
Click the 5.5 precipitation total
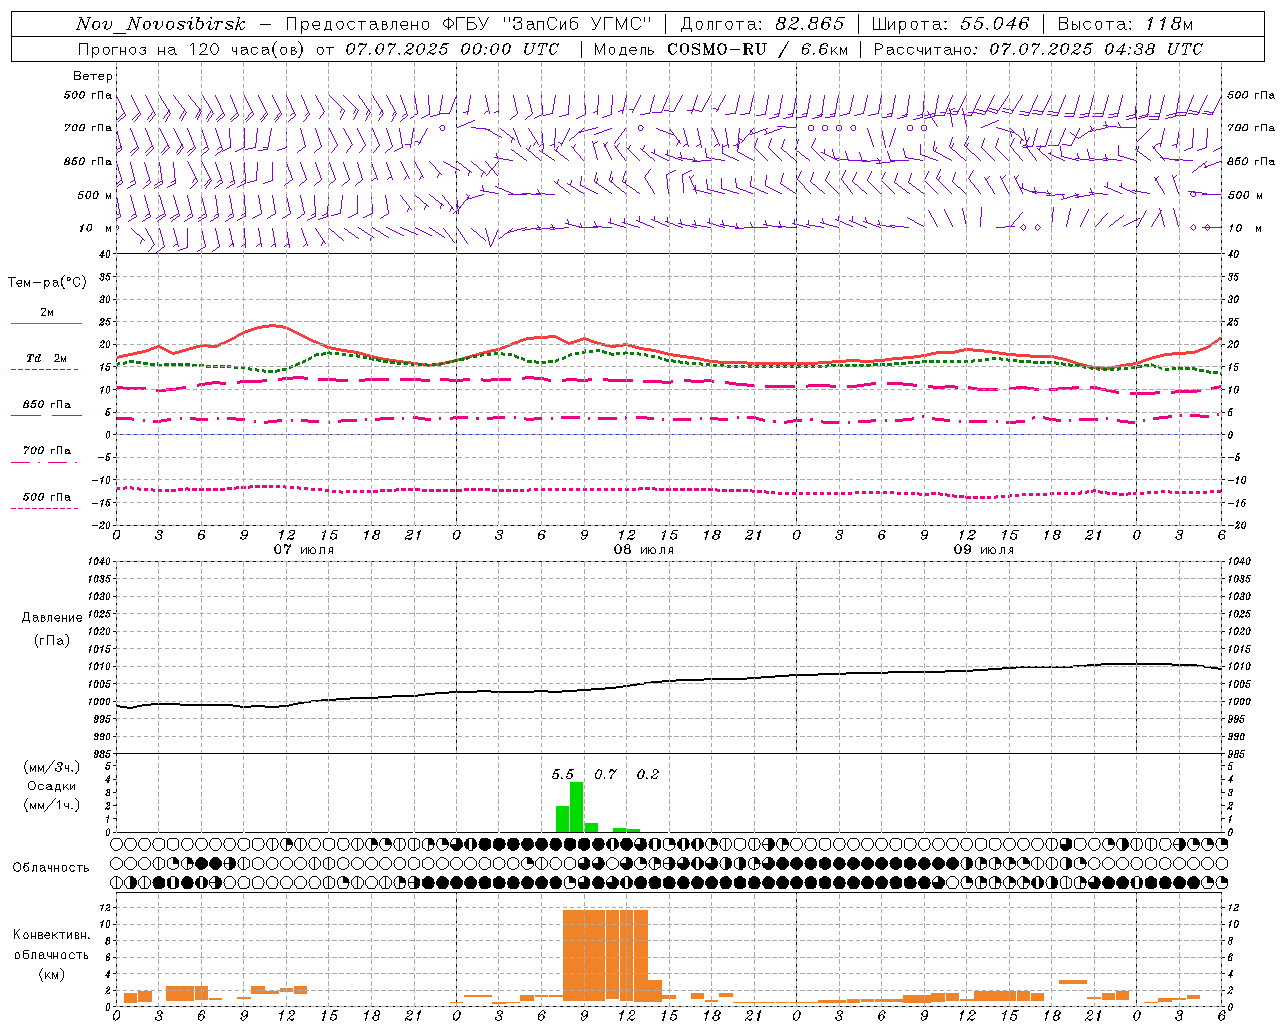pyautogui.click(x=563, y=774)
